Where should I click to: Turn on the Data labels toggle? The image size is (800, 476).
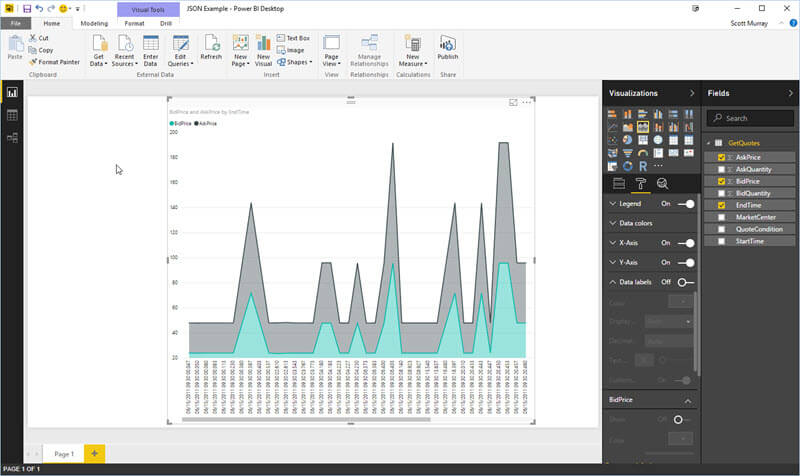(685, 282)
